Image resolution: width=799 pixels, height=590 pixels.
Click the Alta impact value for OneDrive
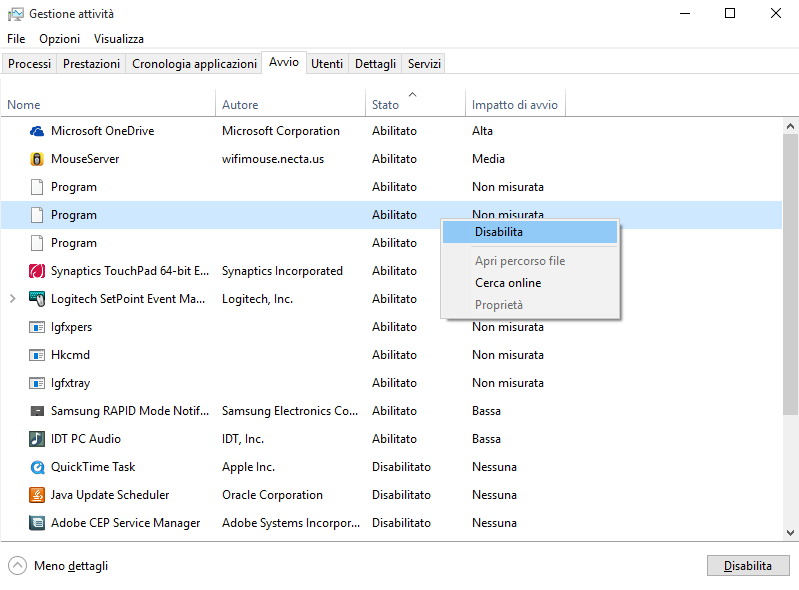click(482, 131)
